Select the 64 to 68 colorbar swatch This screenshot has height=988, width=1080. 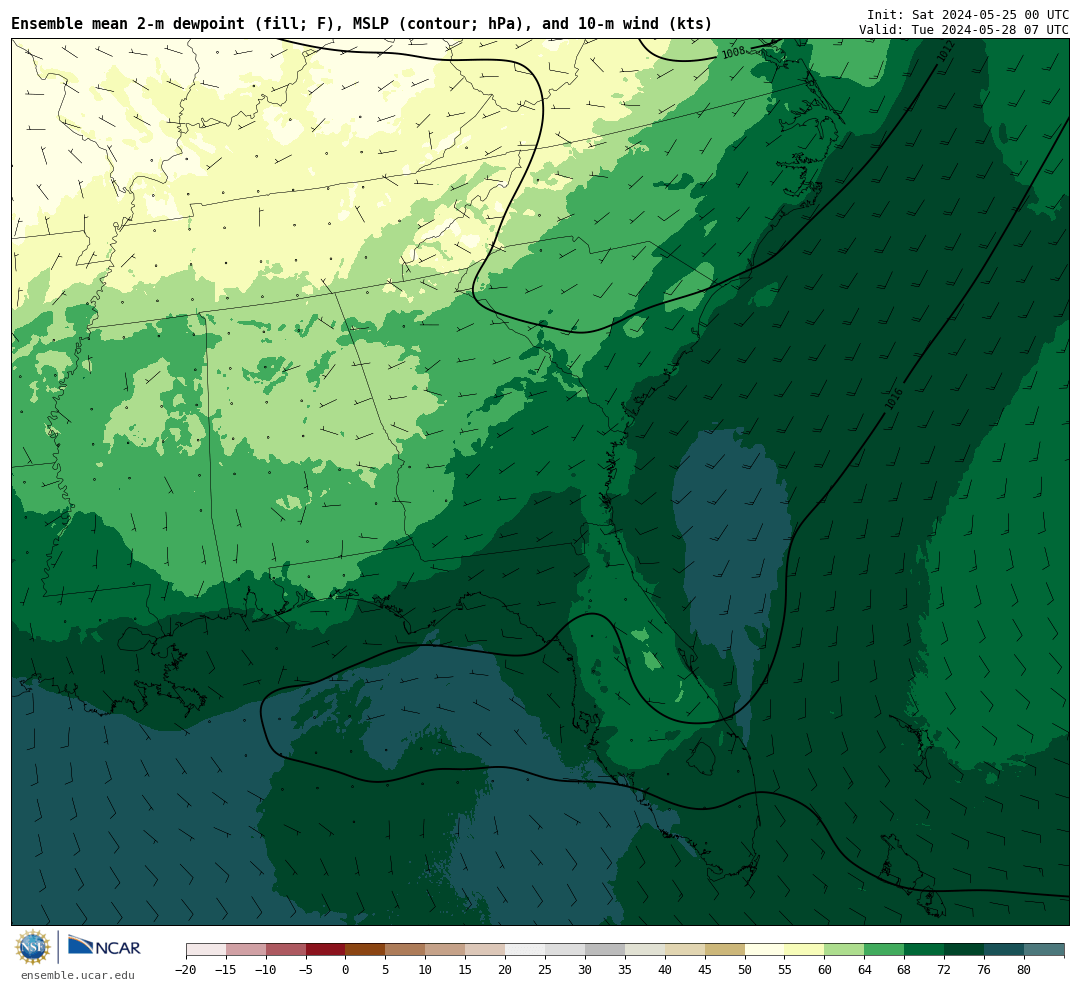[885, 950]
